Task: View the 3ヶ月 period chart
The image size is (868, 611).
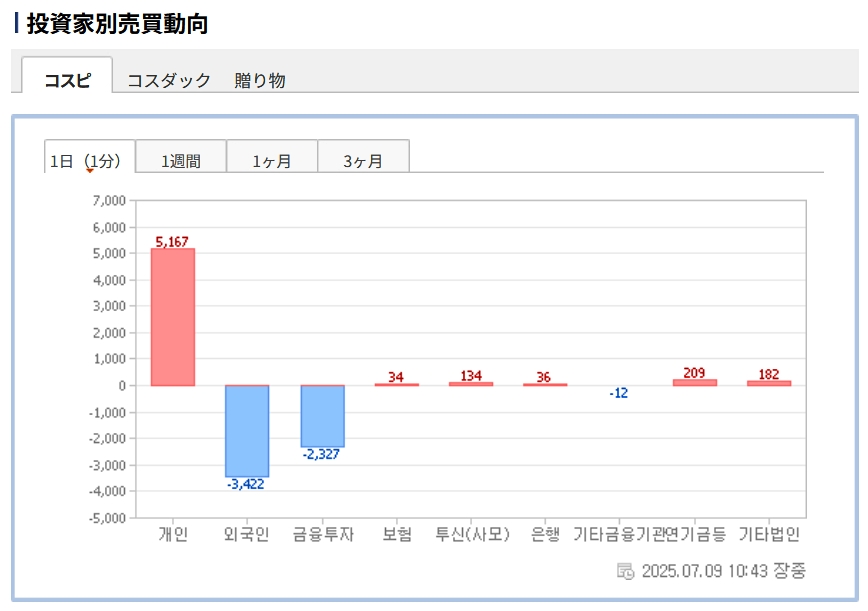Action: pos(363,160)
